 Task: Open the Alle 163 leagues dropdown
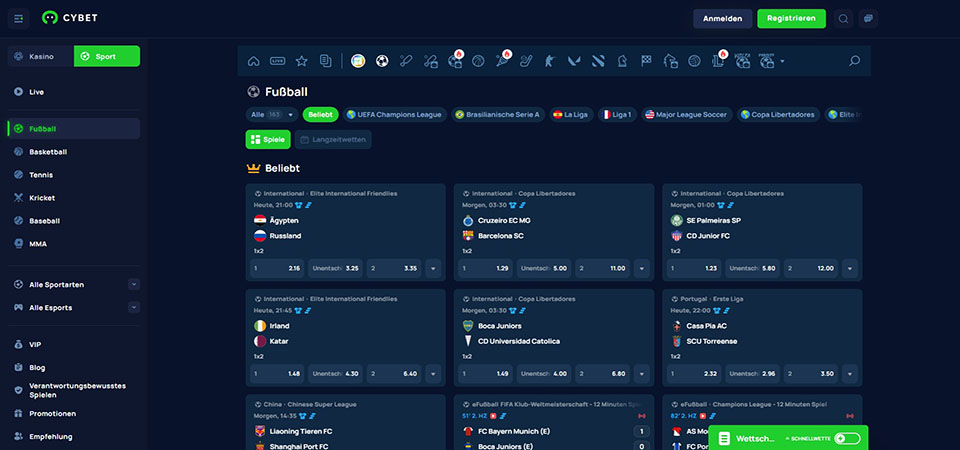tap(272, 114)
